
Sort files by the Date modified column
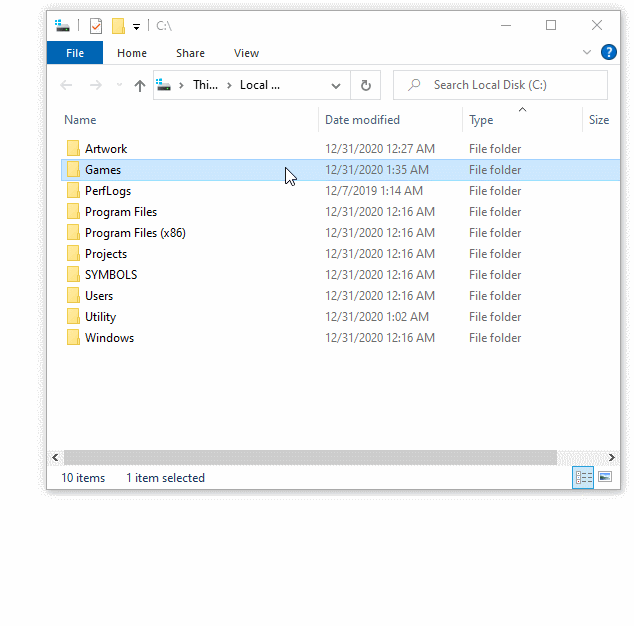coord(362,120)
